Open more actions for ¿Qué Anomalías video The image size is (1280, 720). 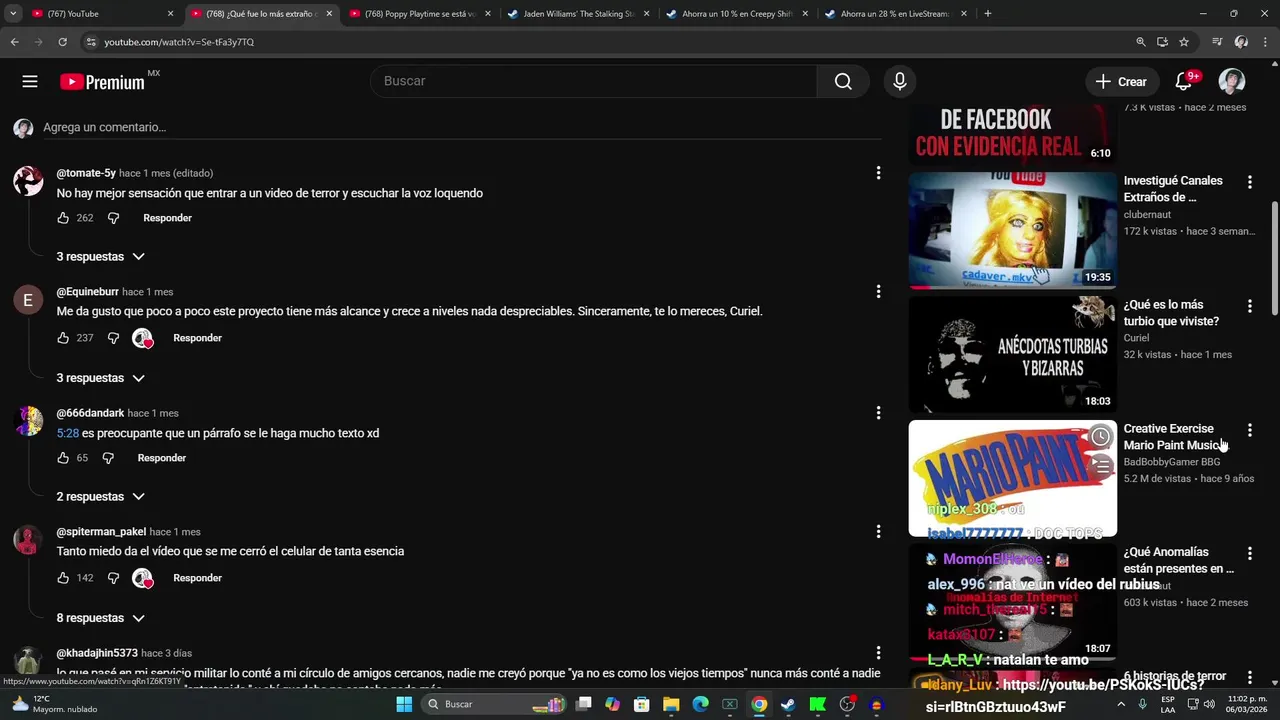1249,553
